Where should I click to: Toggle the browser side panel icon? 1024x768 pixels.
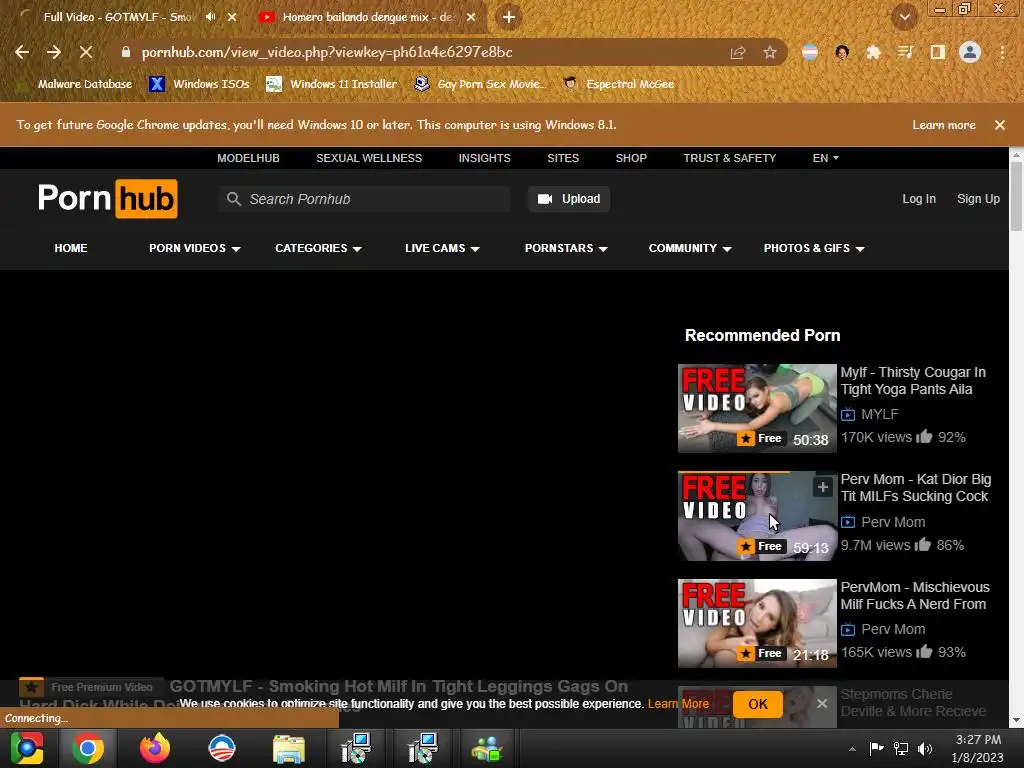click(938, 52)
